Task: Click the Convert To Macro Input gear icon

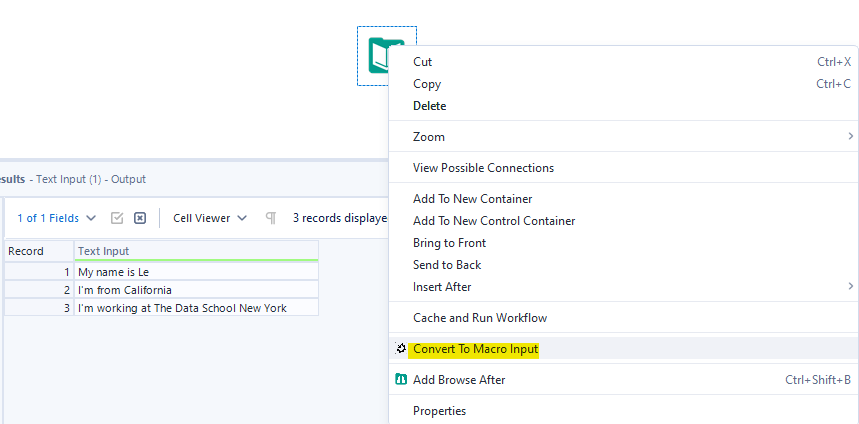Action: tap(401, 349)
